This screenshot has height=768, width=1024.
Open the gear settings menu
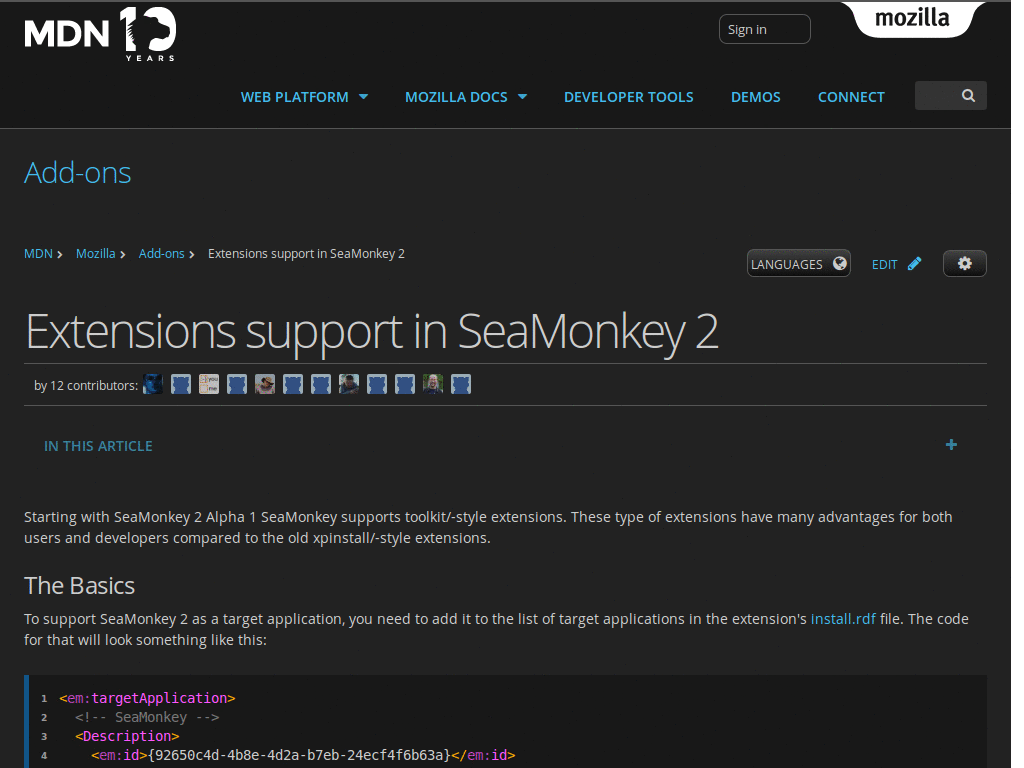(x=965, y=263)
